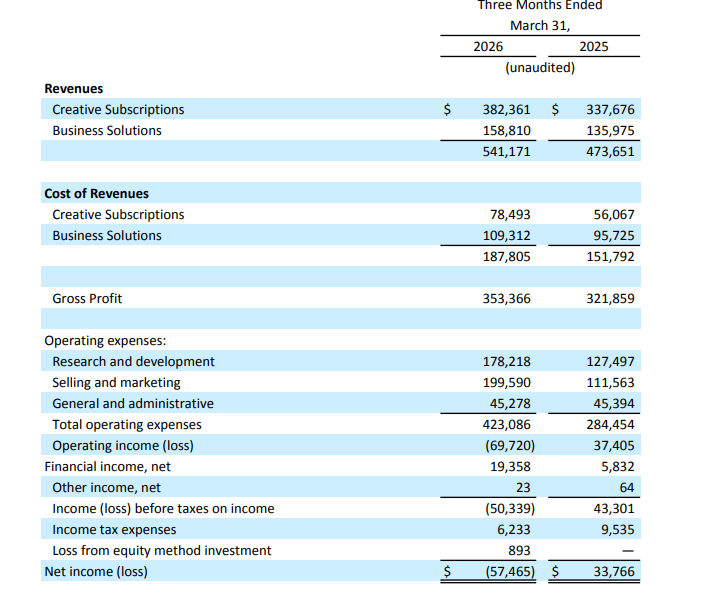Click financial income value 19,358
Image resolution: width=703 pixels, height=593 pixels.
tap(510, 467)
